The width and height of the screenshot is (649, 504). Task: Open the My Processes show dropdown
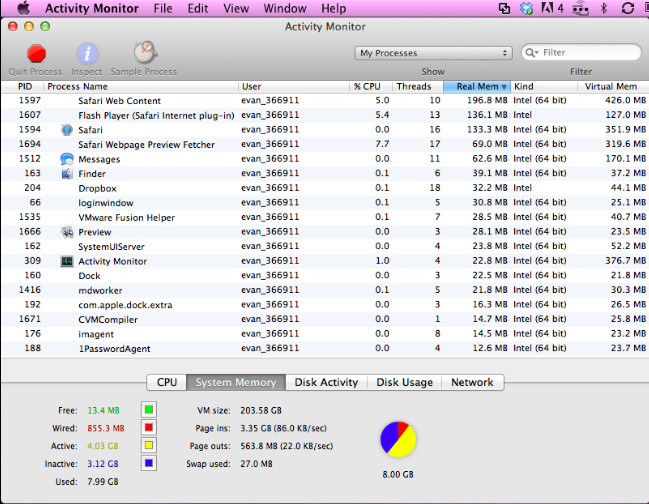coord(433,53)
